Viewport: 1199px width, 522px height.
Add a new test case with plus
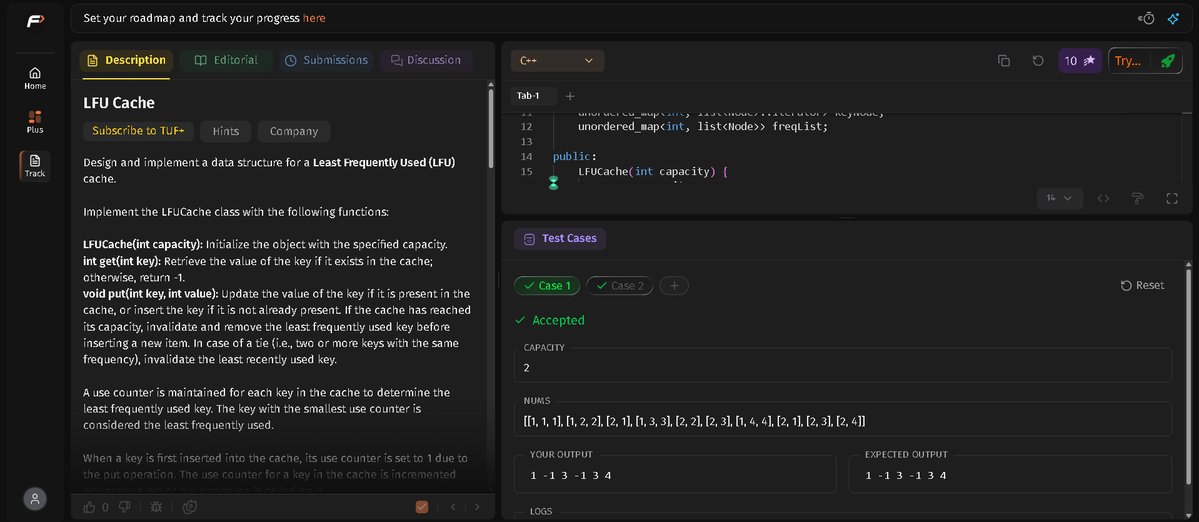[674, 286]
